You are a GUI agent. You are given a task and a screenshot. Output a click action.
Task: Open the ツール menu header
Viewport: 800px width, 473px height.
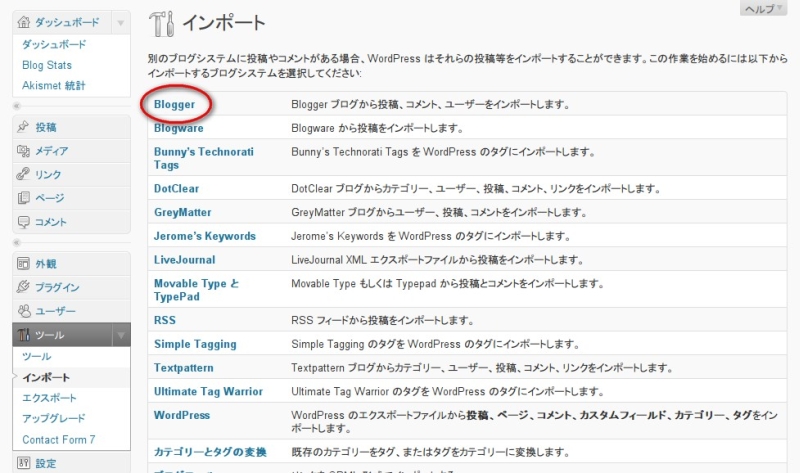(49, 335)
